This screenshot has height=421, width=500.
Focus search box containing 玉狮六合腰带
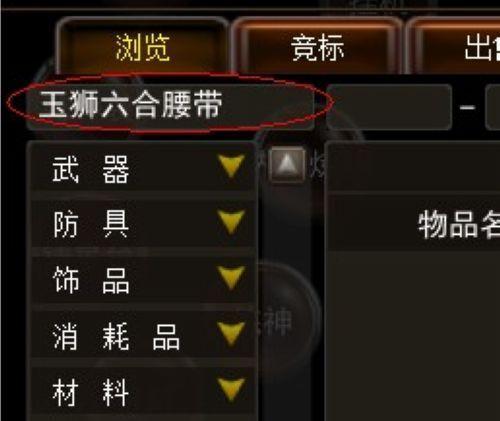click(x=170, y=106)
